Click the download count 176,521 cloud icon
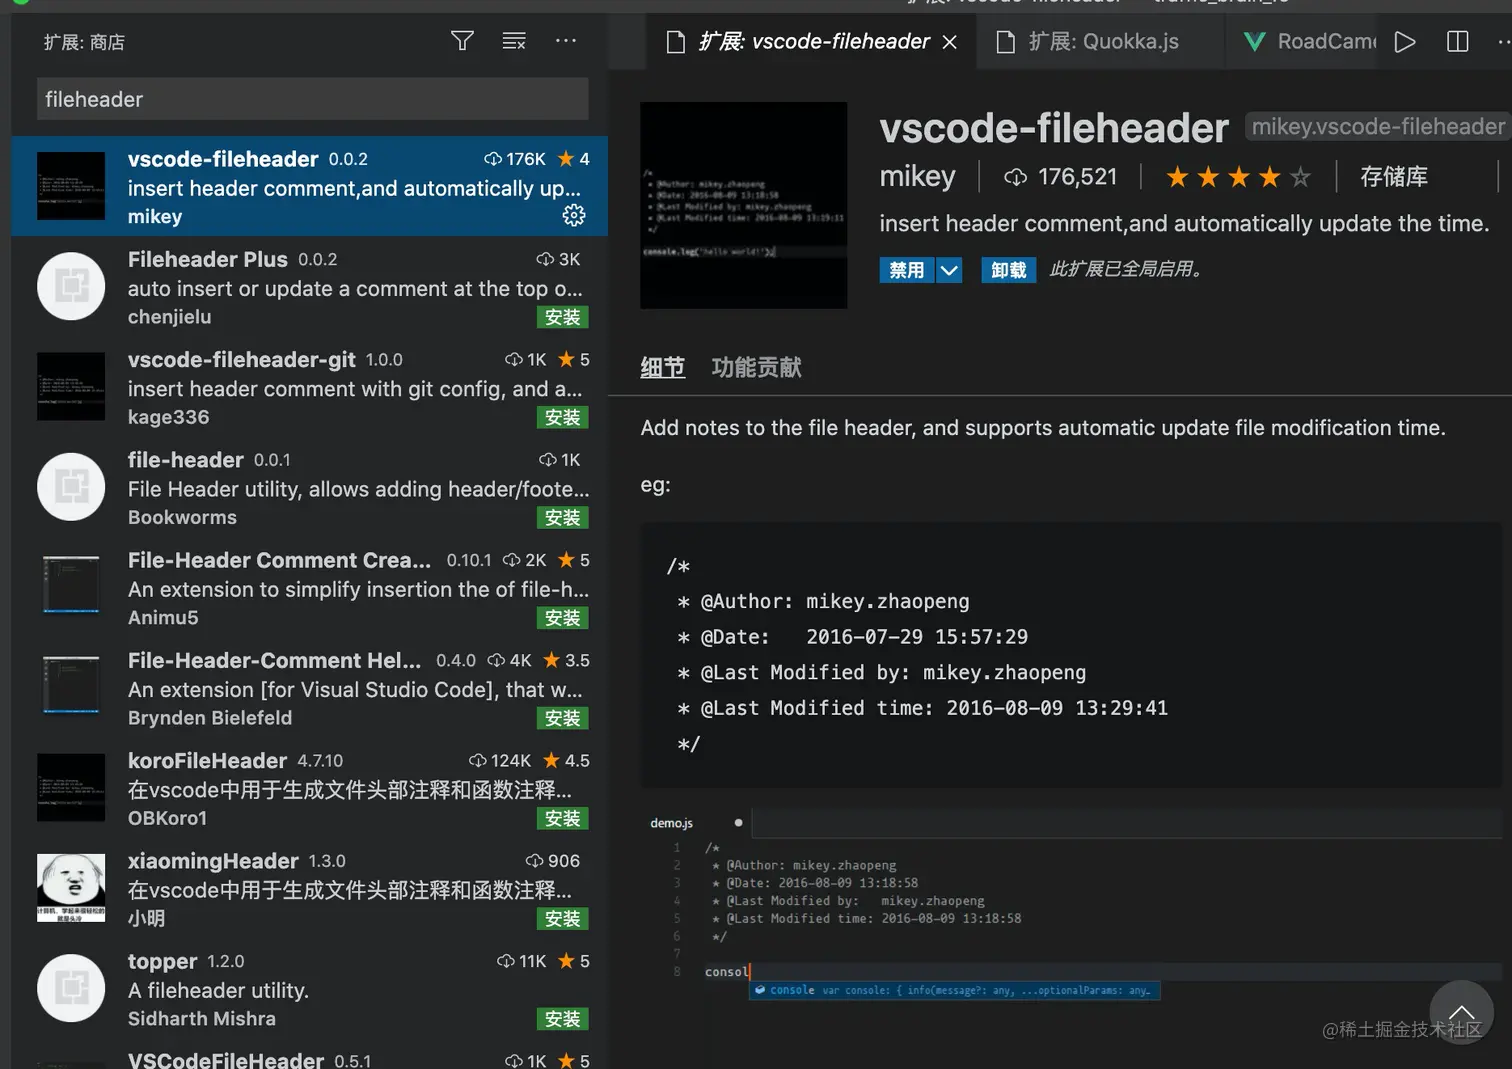 pyautogui.click(x=1015, y=177)
